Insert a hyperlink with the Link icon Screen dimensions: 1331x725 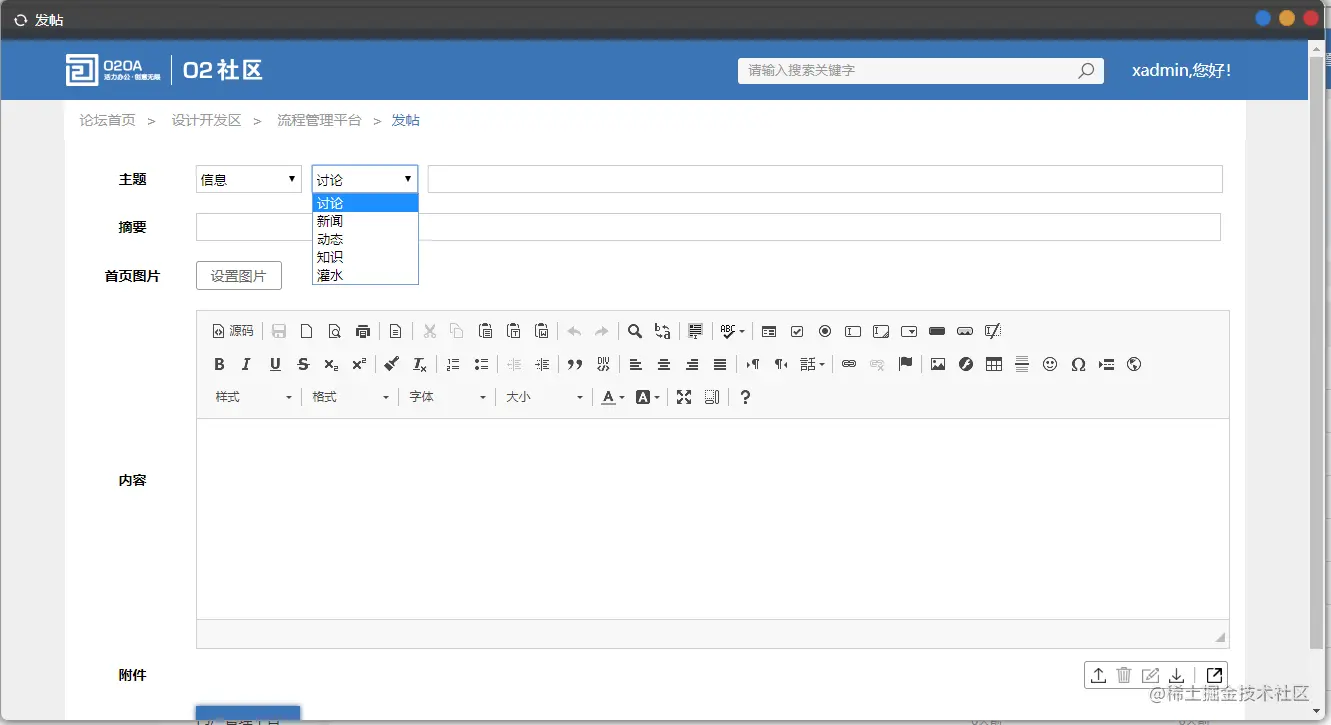click(849, 364)
